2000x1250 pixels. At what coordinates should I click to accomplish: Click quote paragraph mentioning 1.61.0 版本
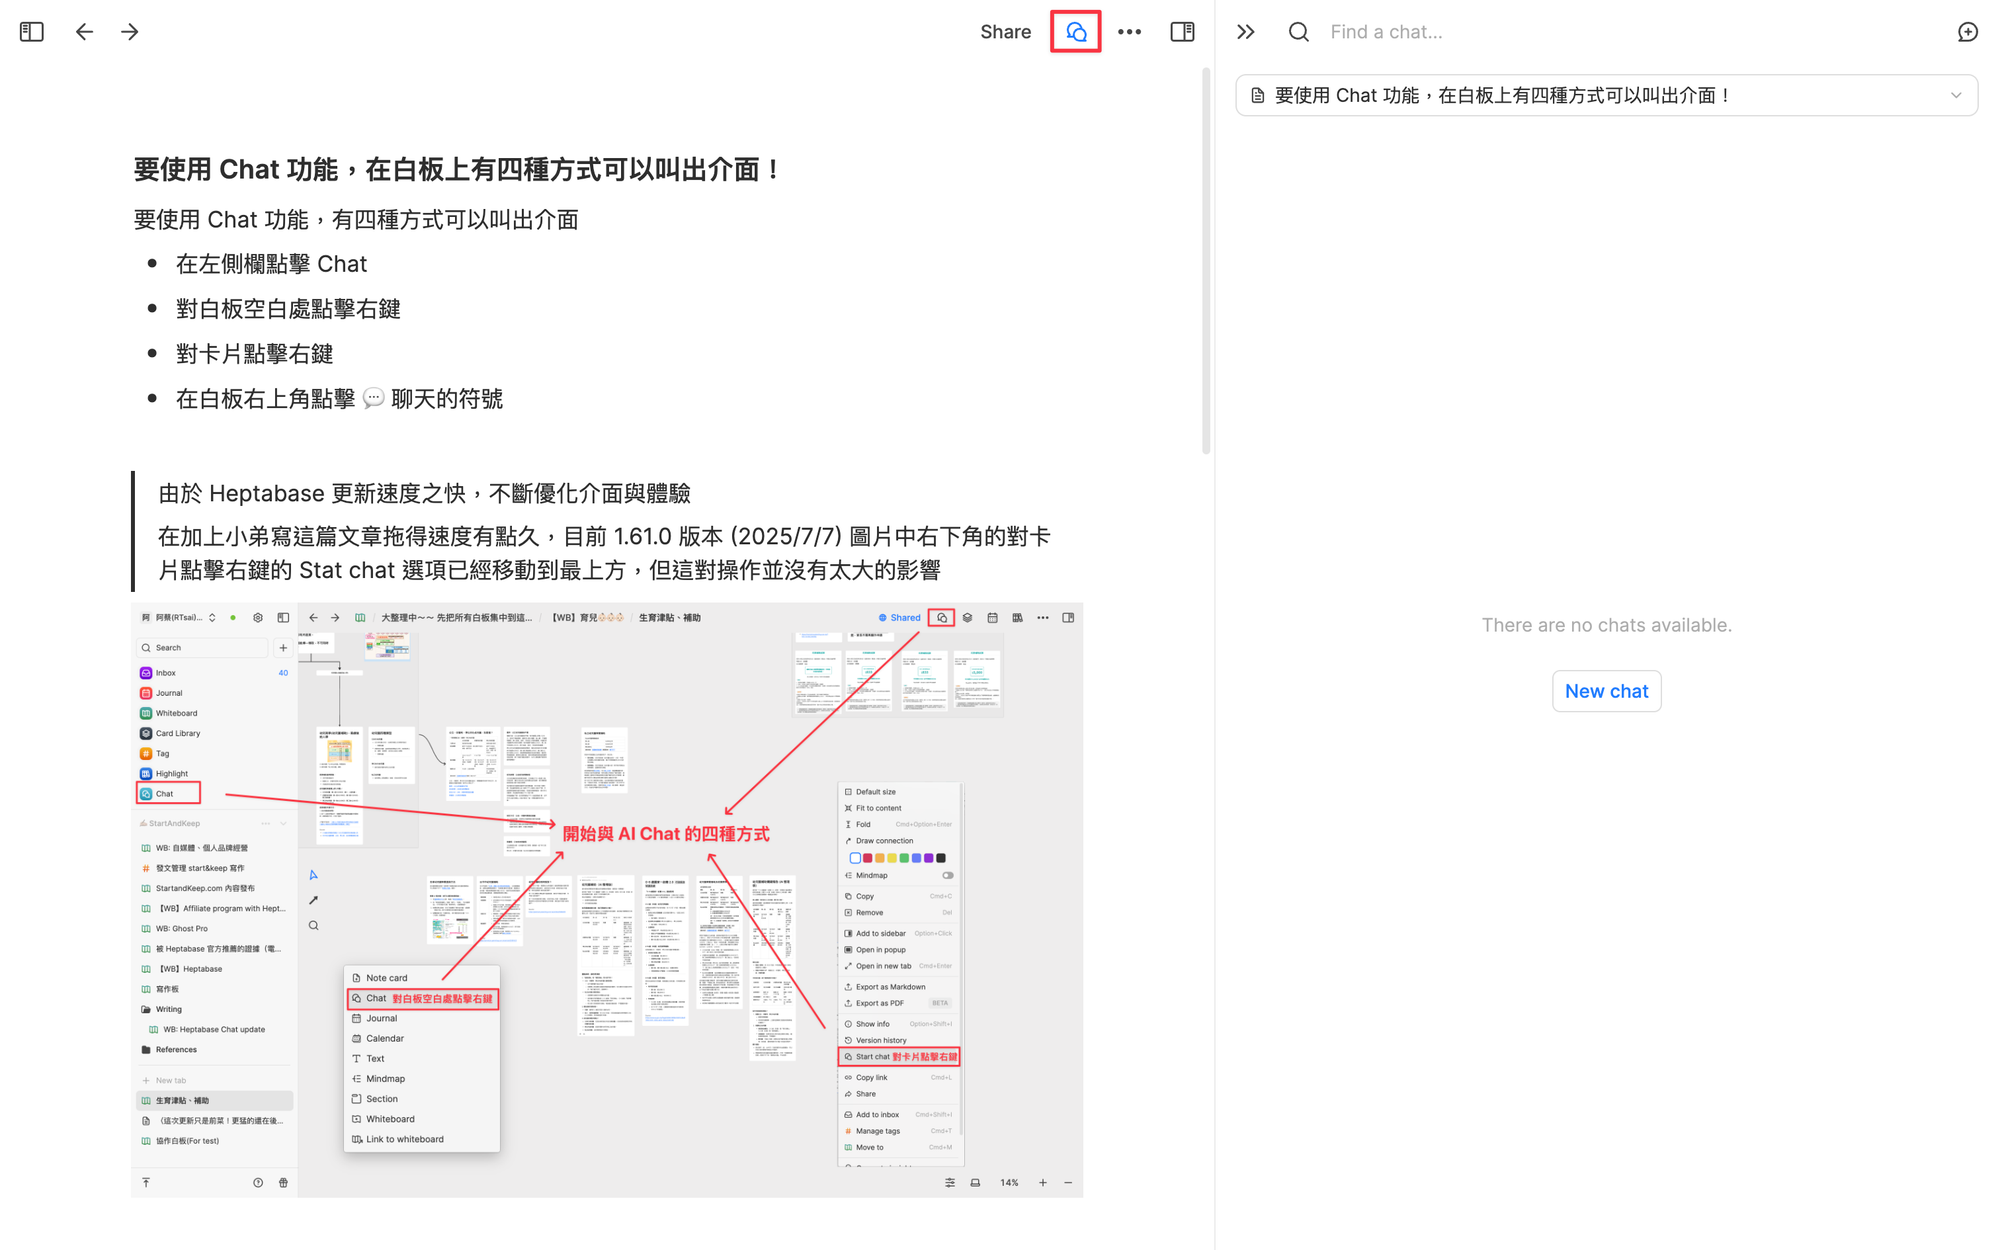604,553
